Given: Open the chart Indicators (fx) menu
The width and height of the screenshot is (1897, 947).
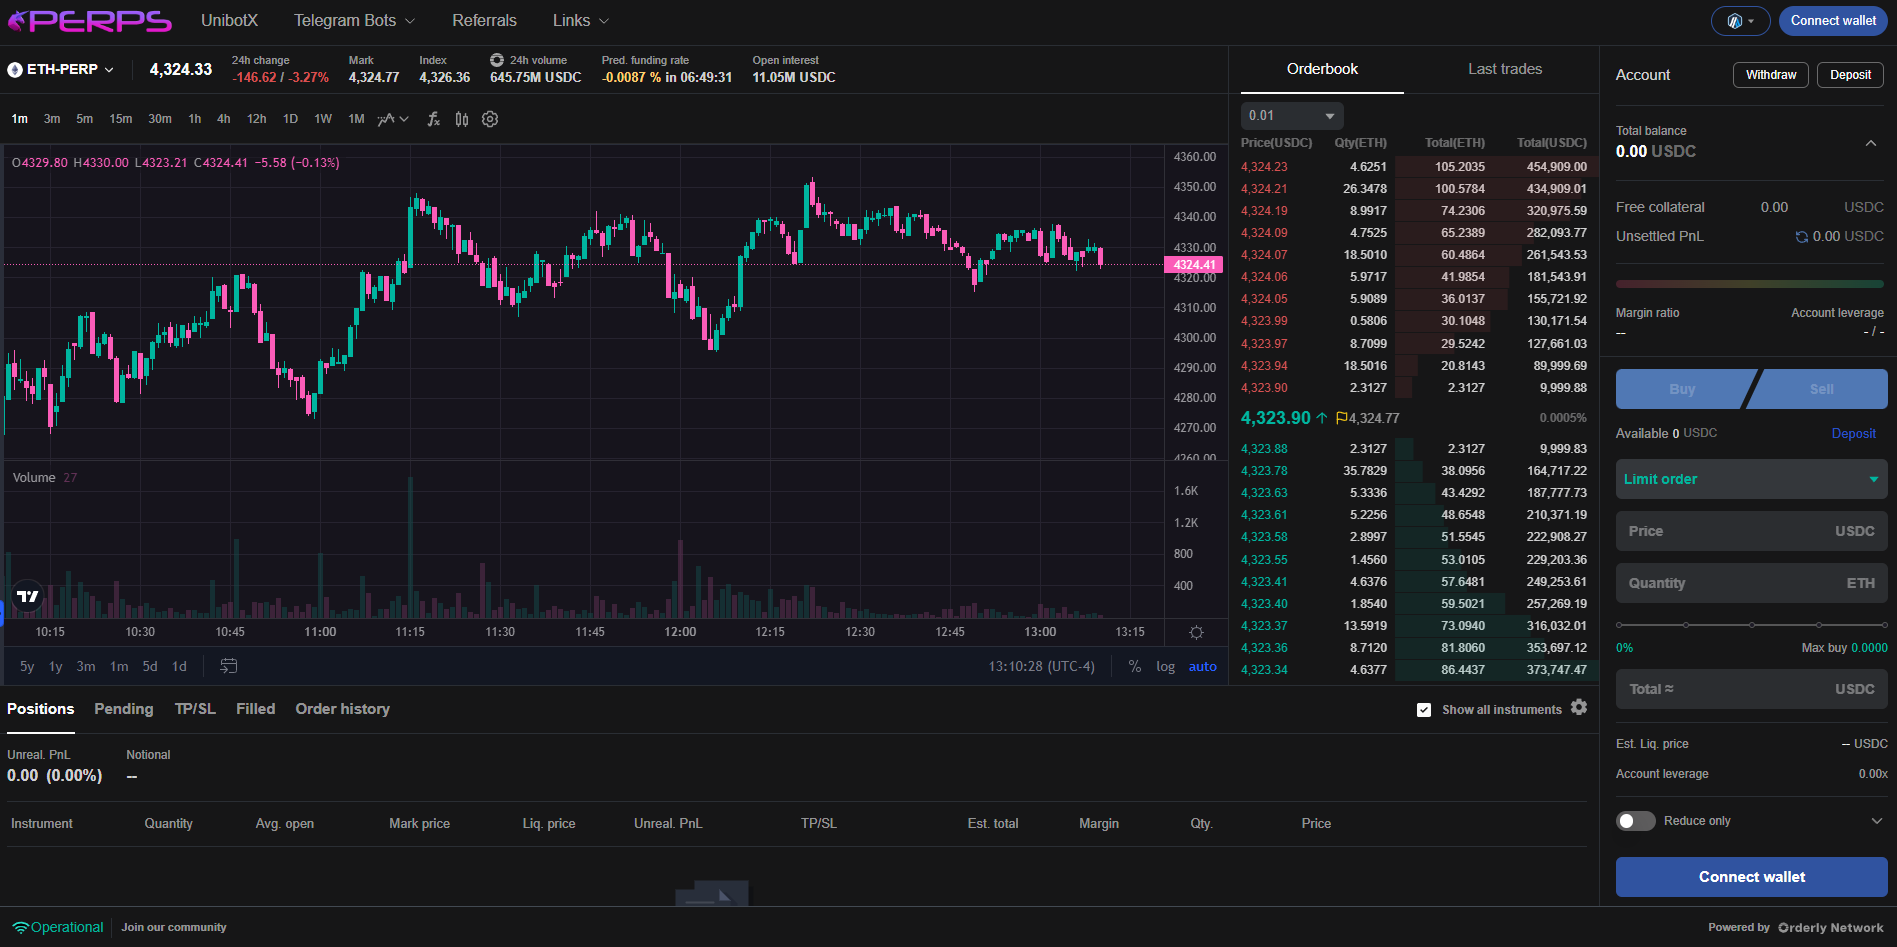Looking at the screenshot, I should (x=433, y=119).
